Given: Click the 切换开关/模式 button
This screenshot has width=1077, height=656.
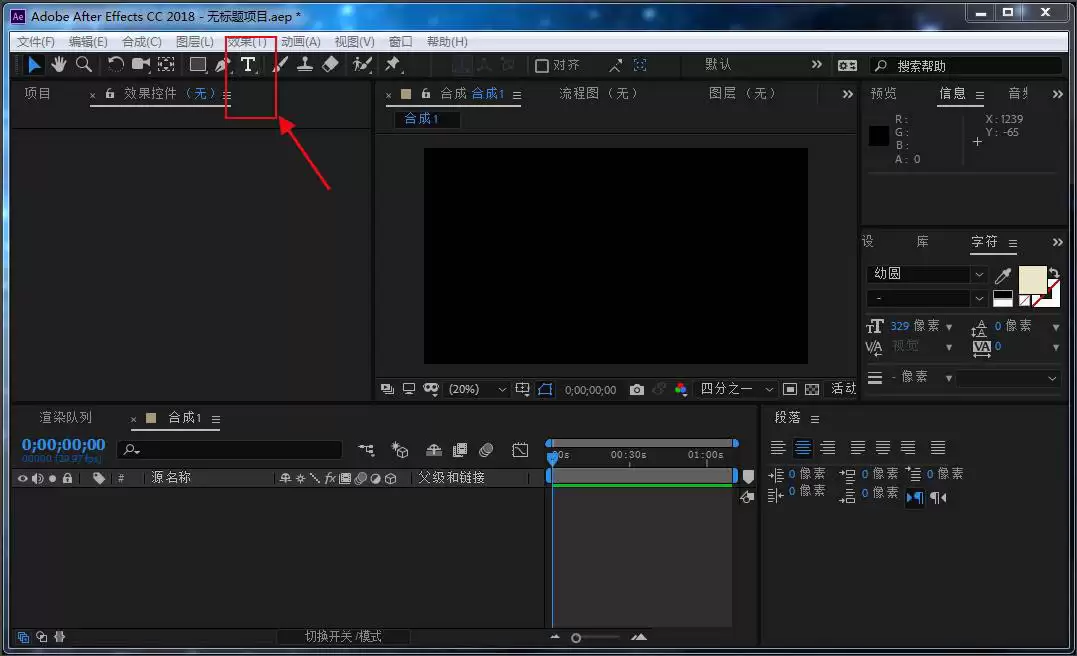Looking at the screenshot, I should coord(343,637).
